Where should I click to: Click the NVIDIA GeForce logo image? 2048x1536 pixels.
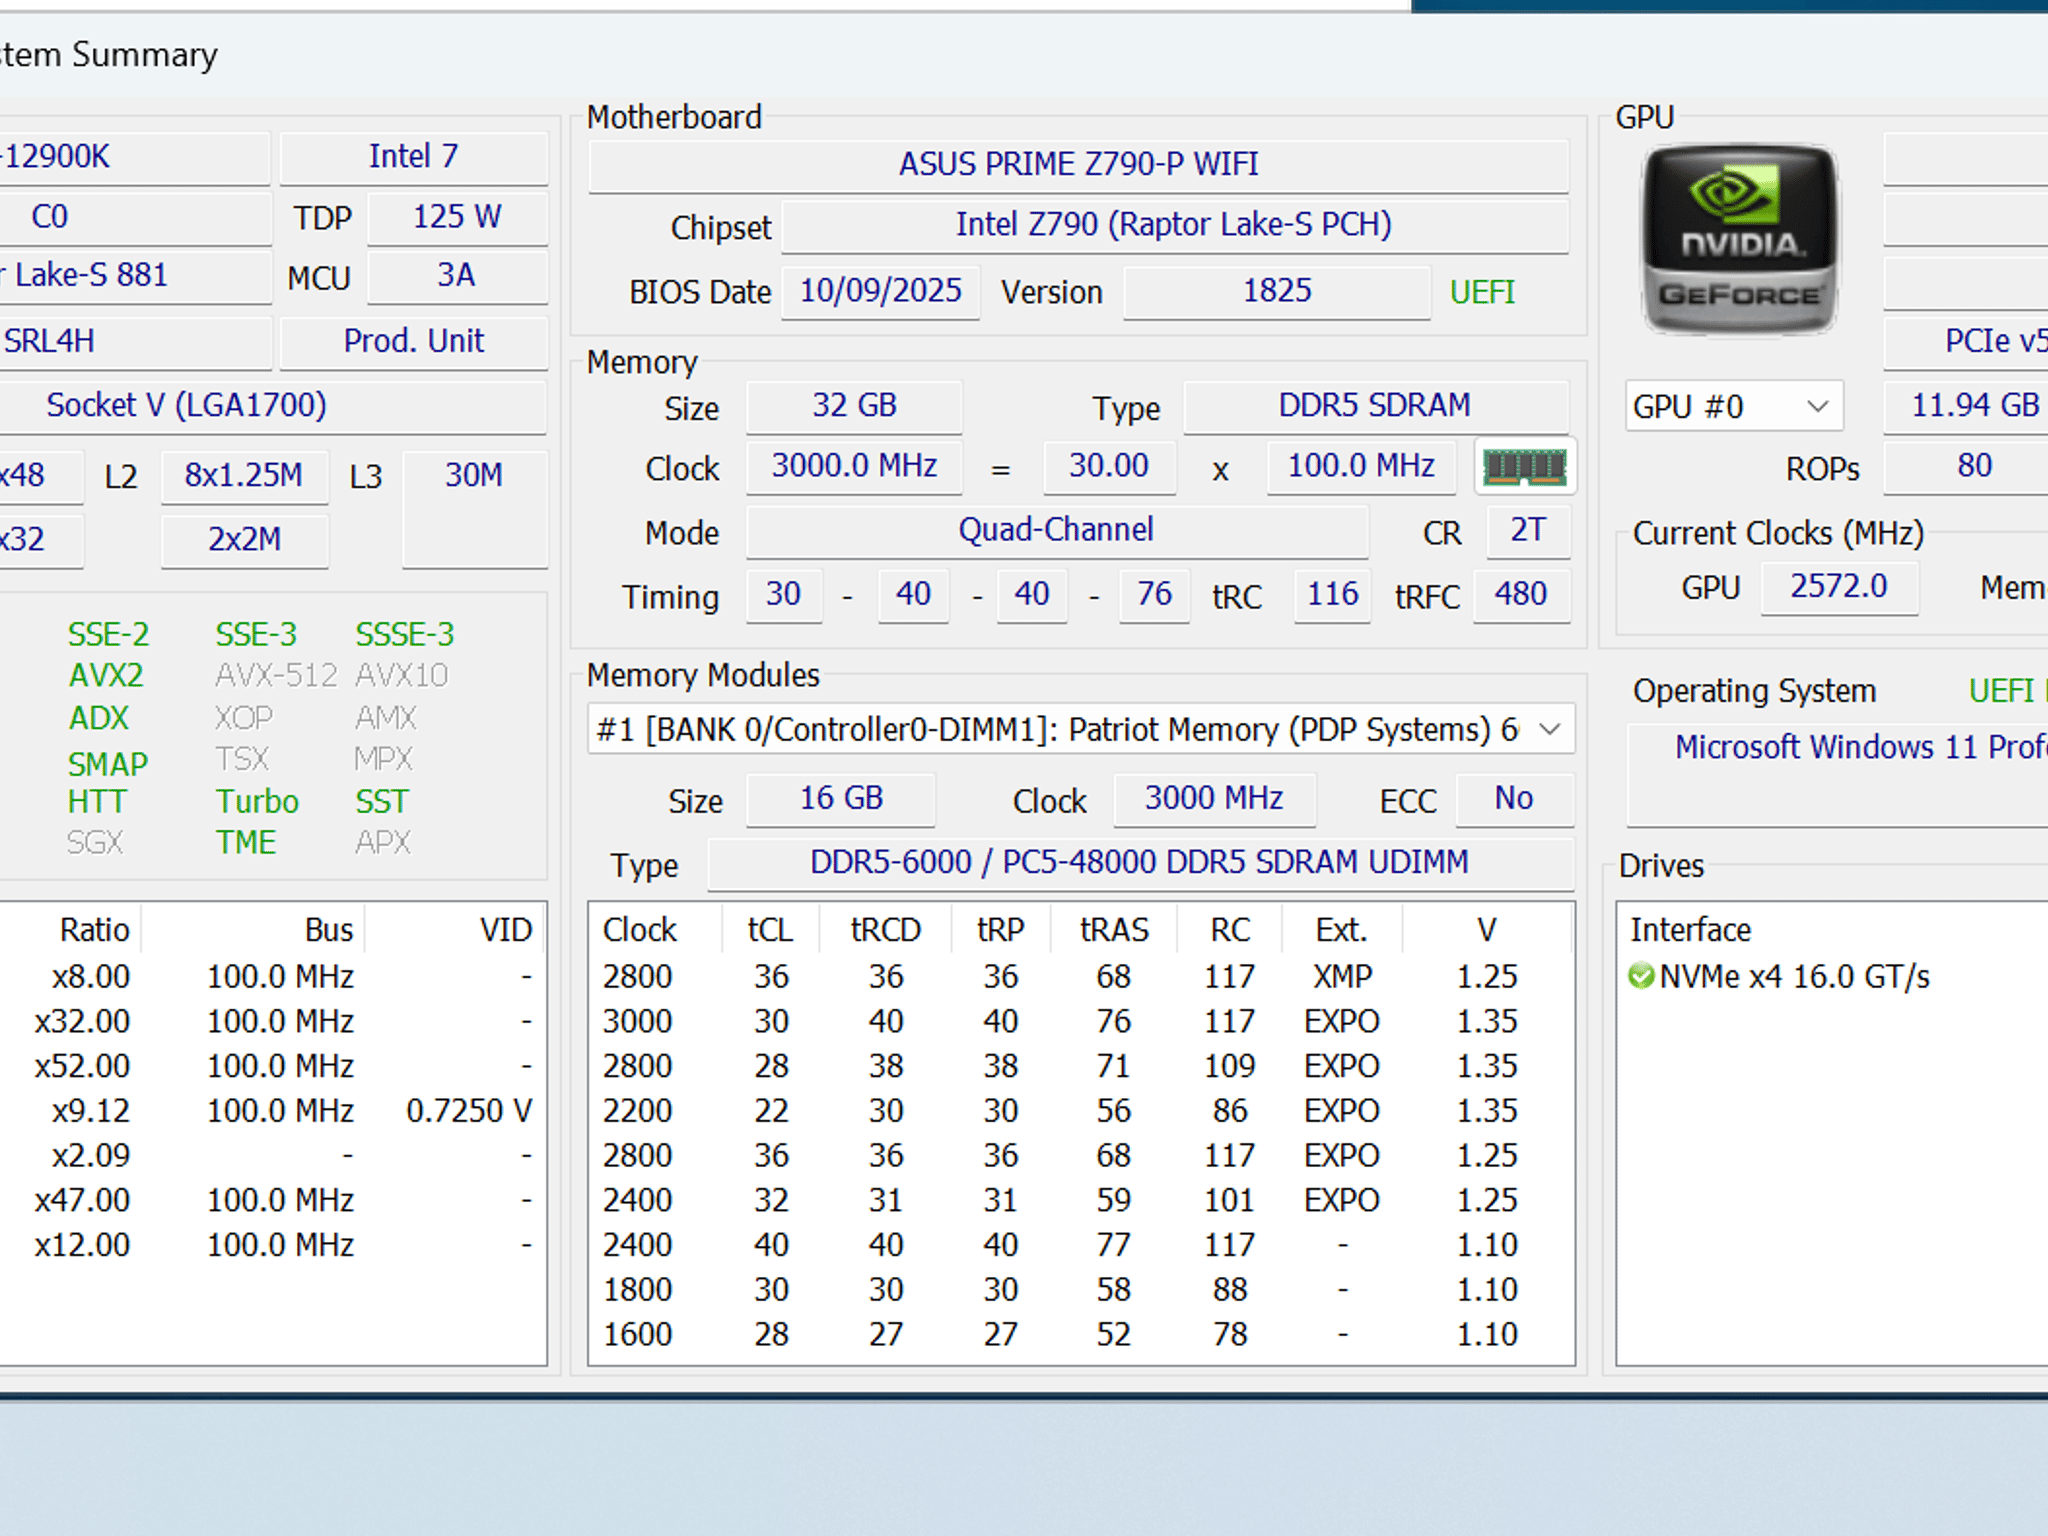pyautogui.click(x=1740, y=239)
